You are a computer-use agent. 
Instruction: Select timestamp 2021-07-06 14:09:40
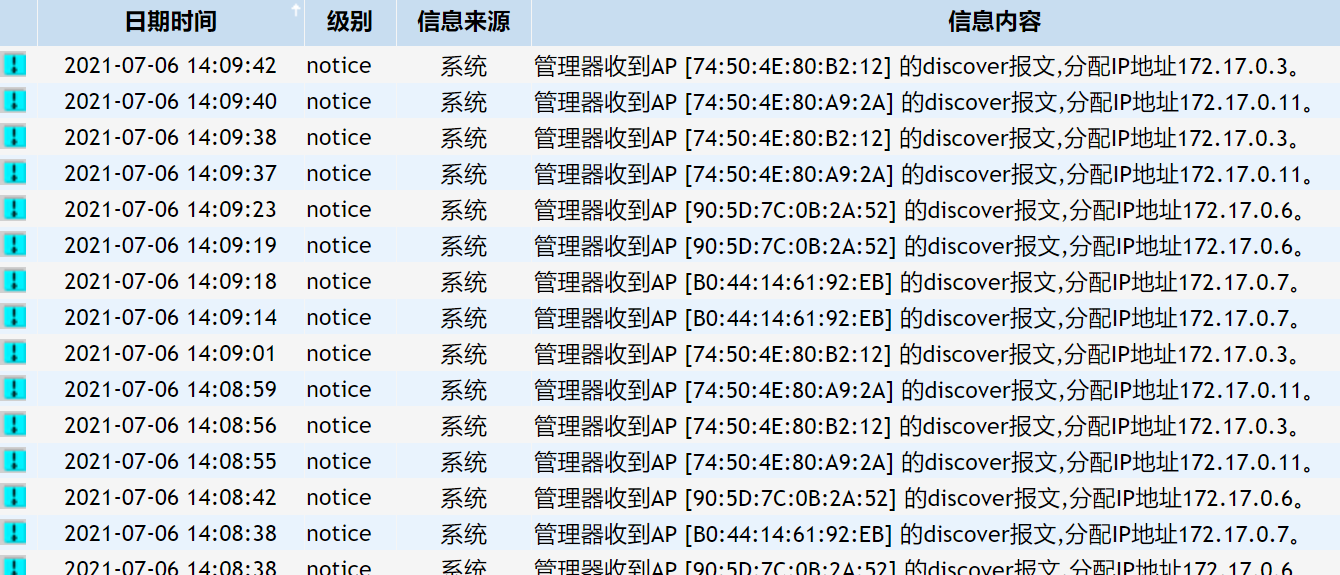(x=171, y=102)
